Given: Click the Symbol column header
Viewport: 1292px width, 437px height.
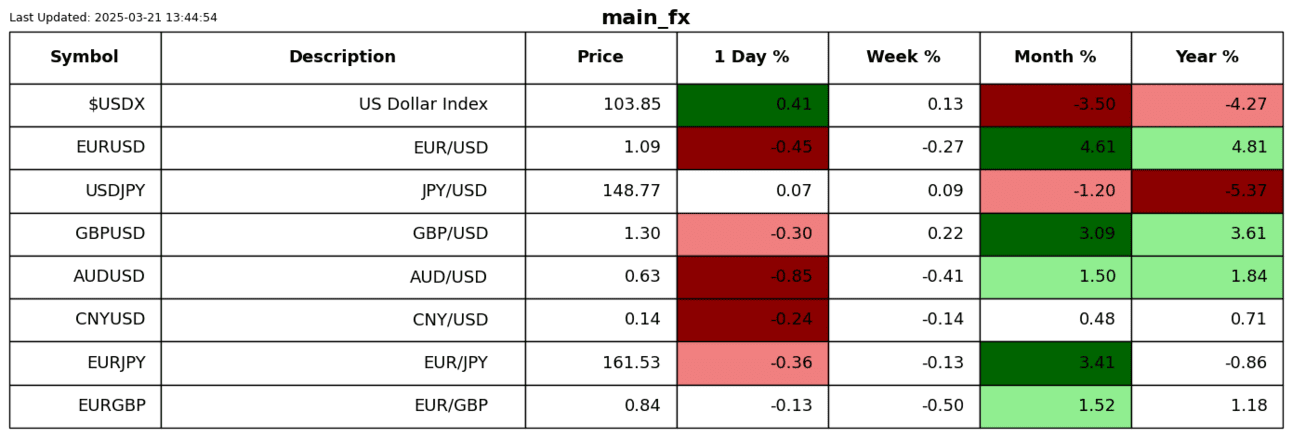Looking at the screenshot, I should click(x=85, y=57).
